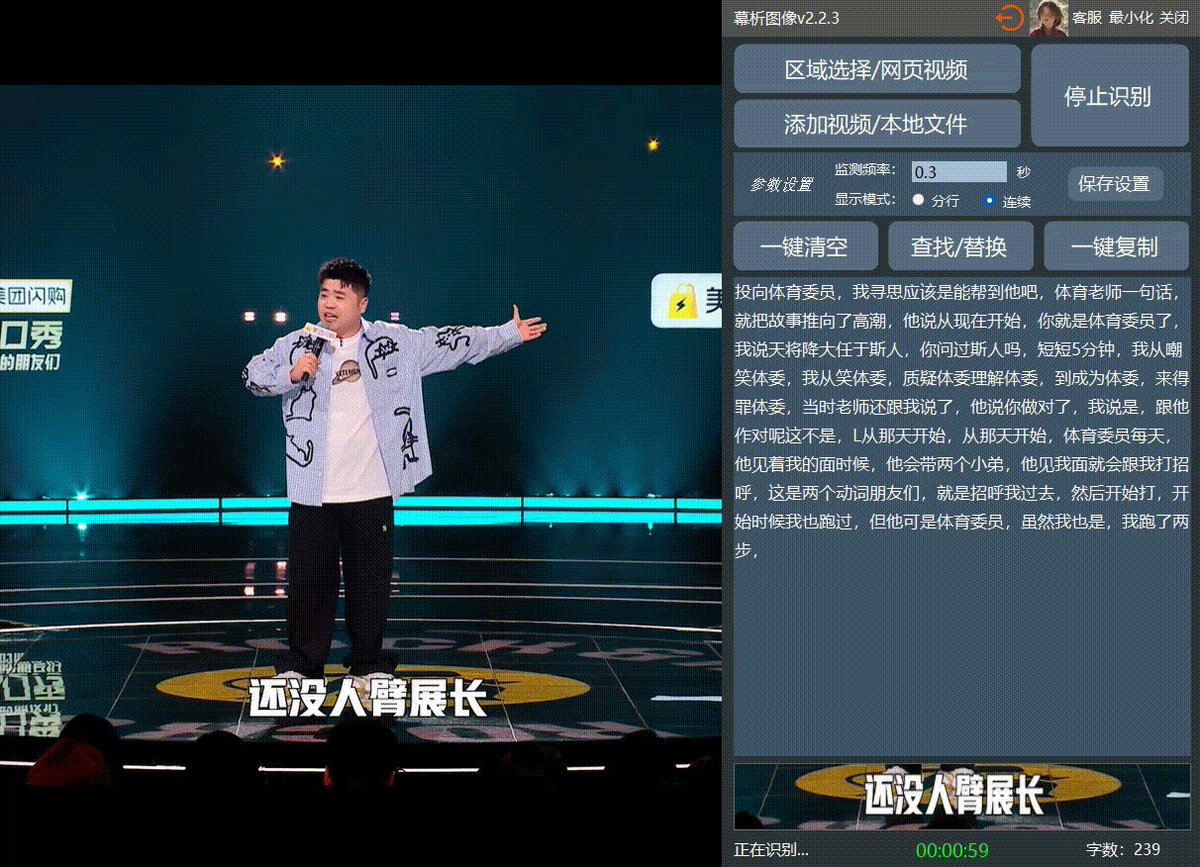
Task: Click the subtitle preview thumbnail 还没人臂展长
Action: click(x=962, y=796)
